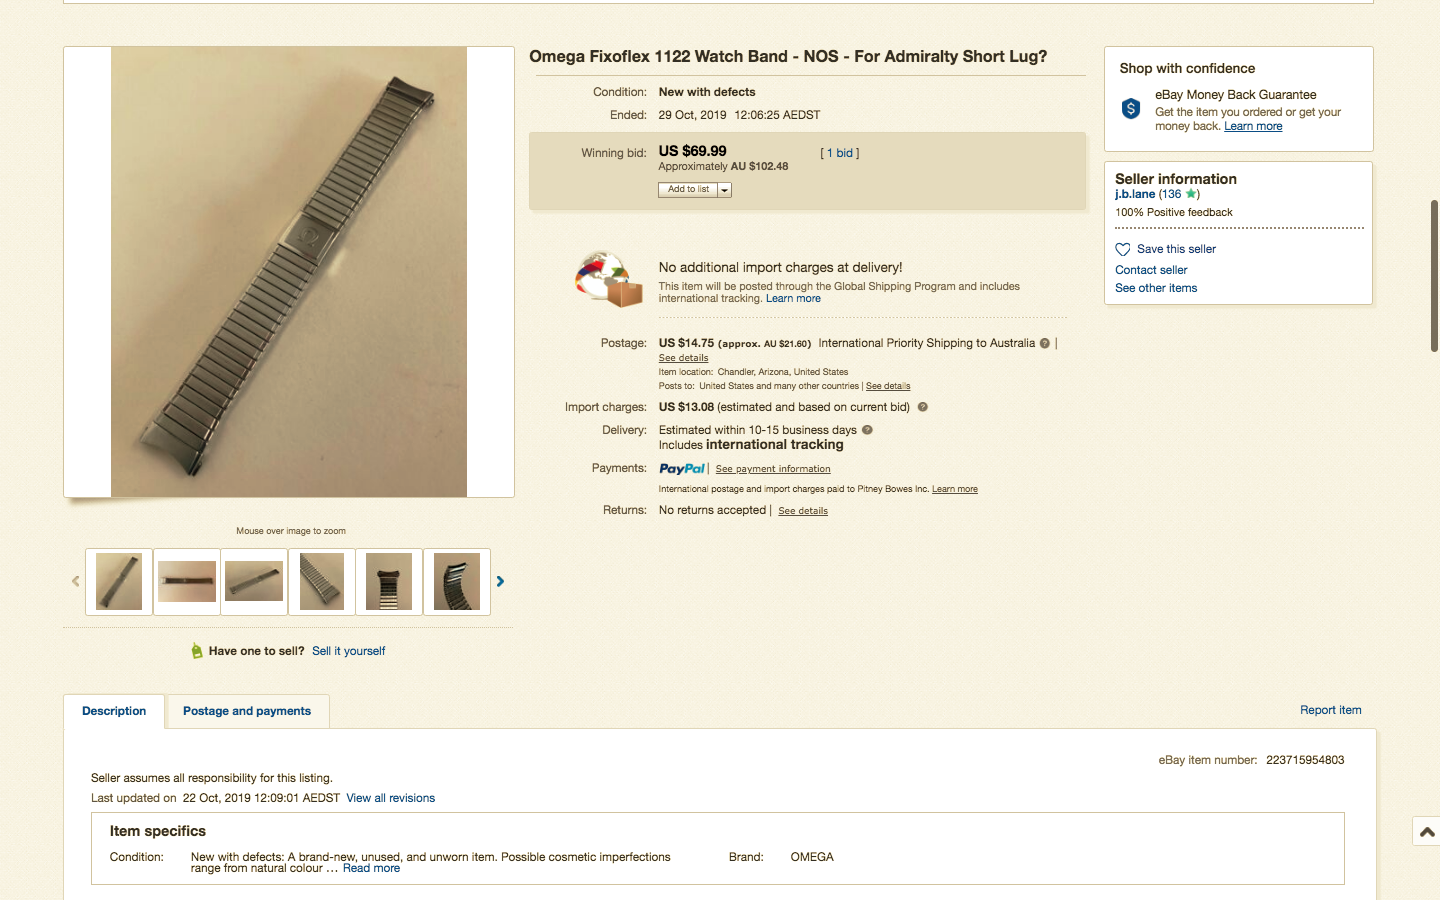The height and width of the screenshot is (900, 1440).
Task: Switch to the Postage and payments tab
Action: 247,711
